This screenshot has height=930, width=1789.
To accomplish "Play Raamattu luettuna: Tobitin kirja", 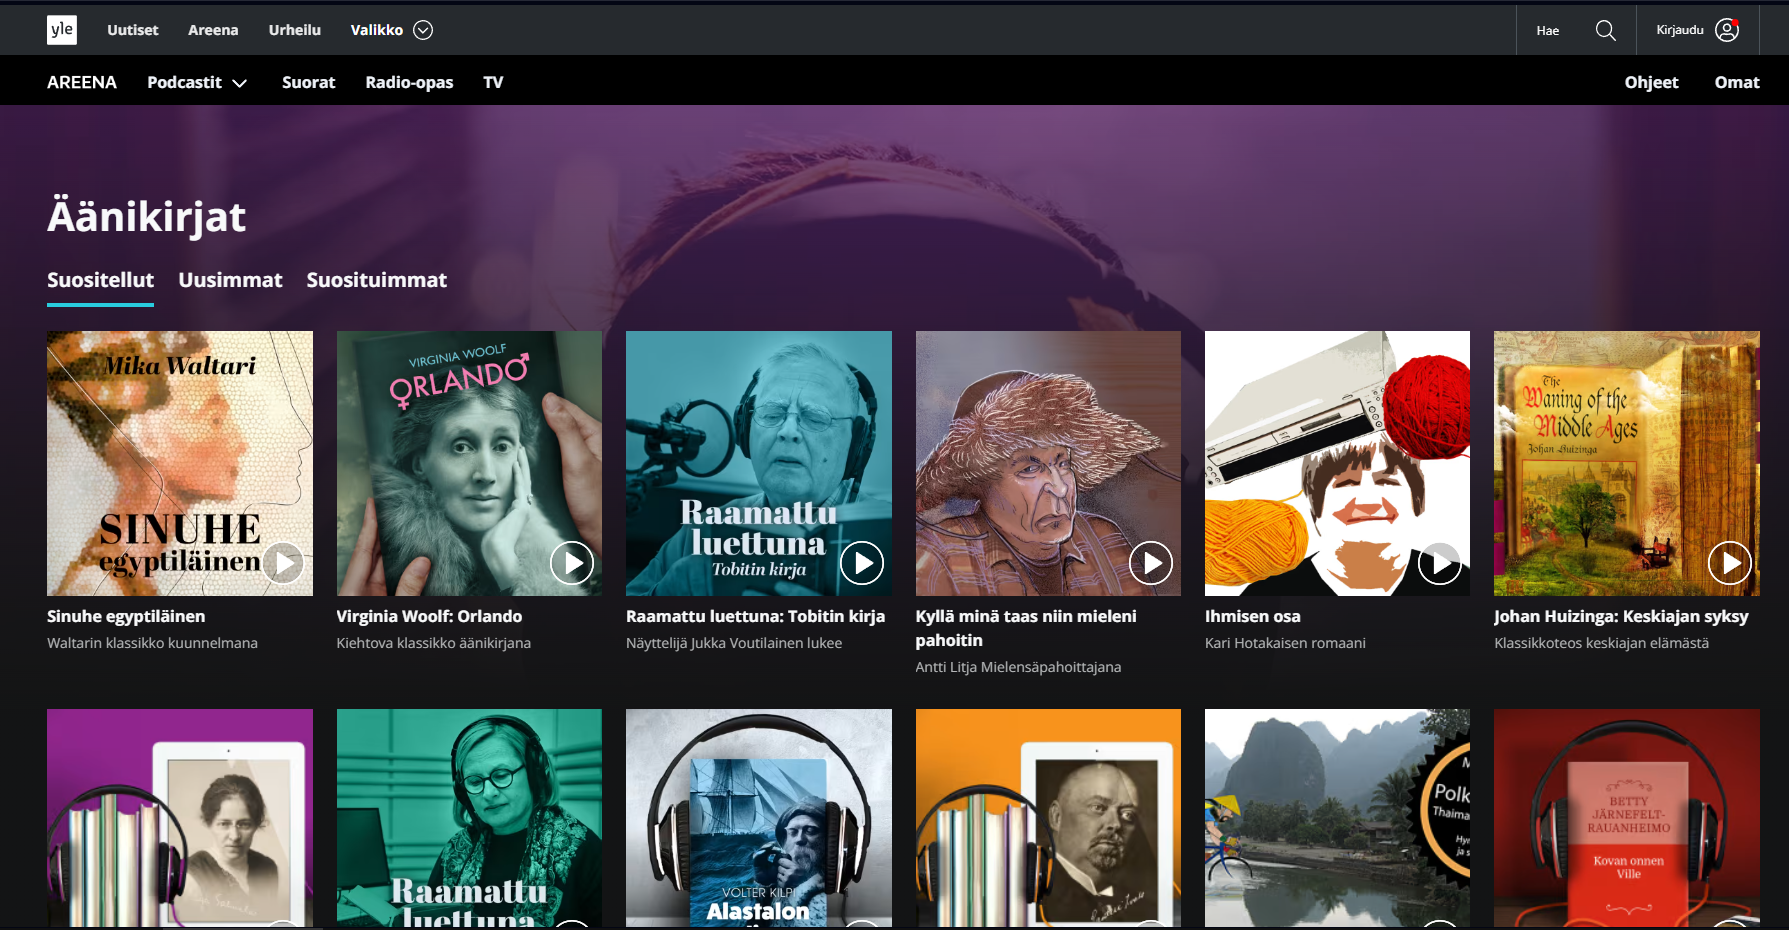I will click(x=862, y=563).
